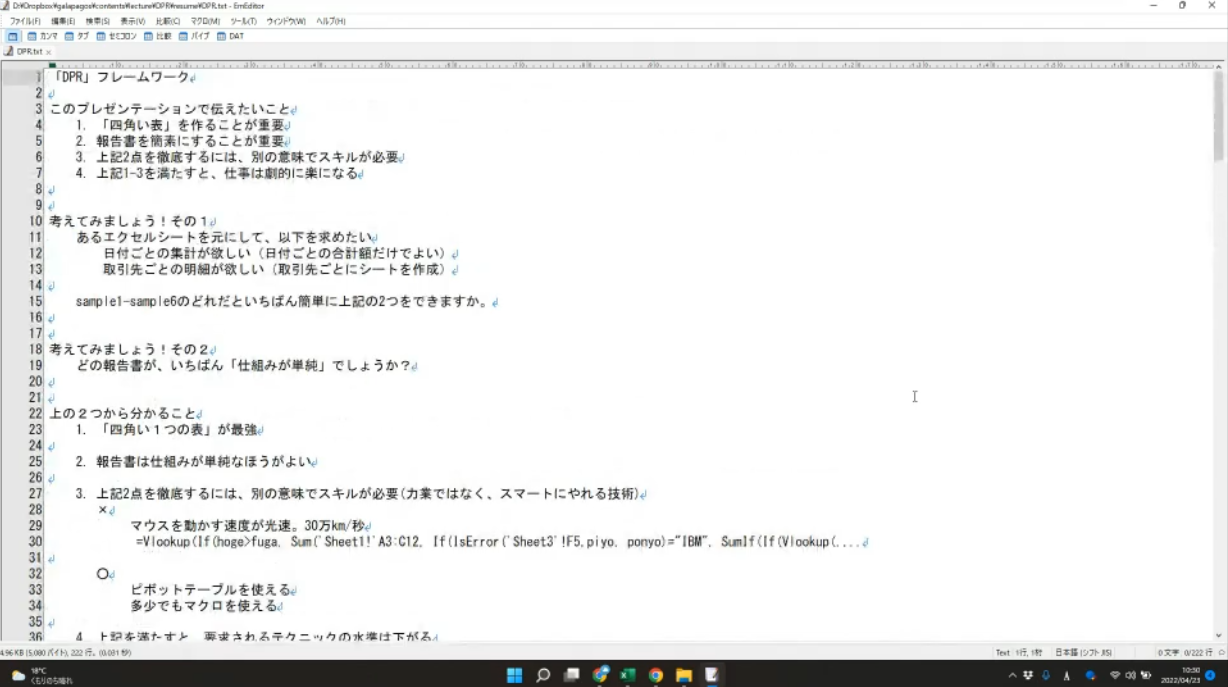The image size is (1228, 687).
Task: Close the DPR.txt tab
Action: point(48,52)
